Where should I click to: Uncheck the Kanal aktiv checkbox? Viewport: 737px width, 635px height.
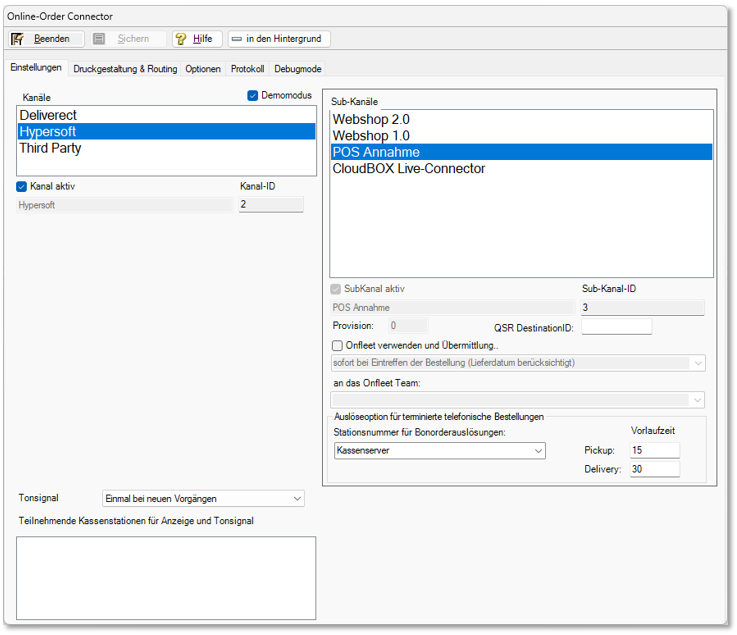(x=22, y=186)
